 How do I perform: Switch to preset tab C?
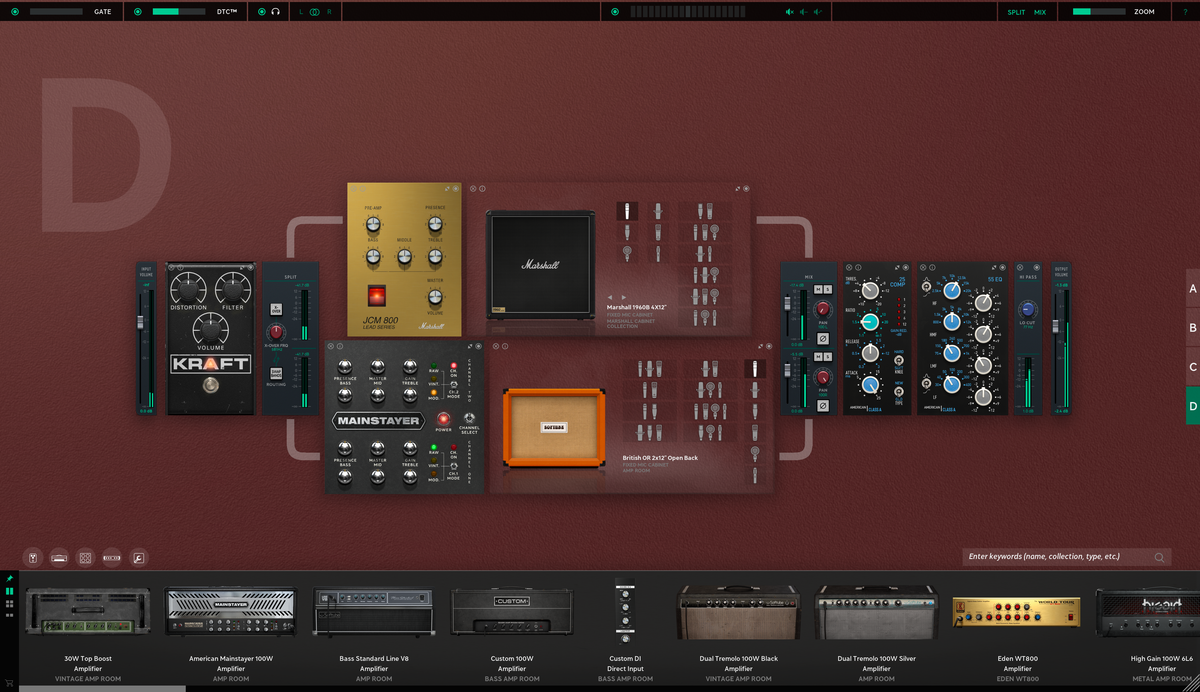pyautogui.click(x=1192, y=367)
